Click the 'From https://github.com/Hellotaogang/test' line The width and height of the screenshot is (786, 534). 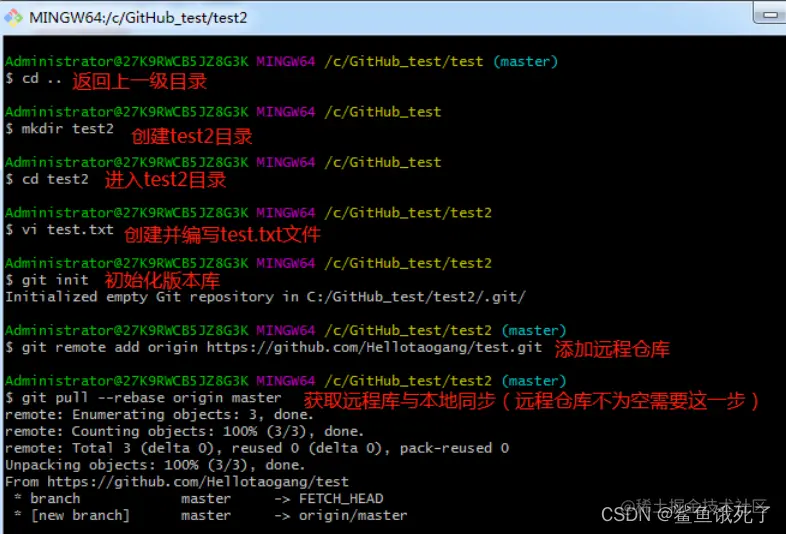[177, 482]
